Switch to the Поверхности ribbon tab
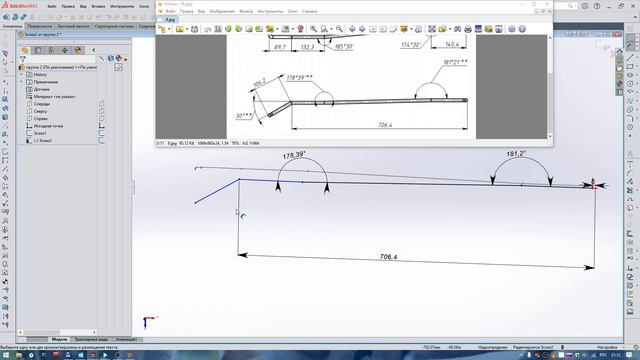The height and width of the screenshot is (360, 640). (x=40, y=26)
